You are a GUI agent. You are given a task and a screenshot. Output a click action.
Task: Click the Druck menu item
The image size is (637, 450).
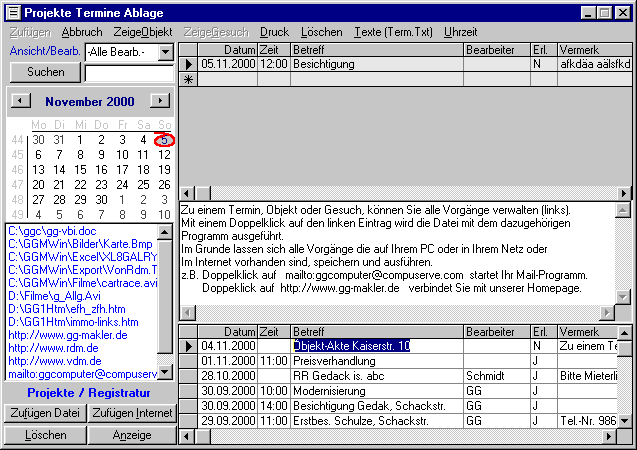pyautogui.click(x=274, y=32)
